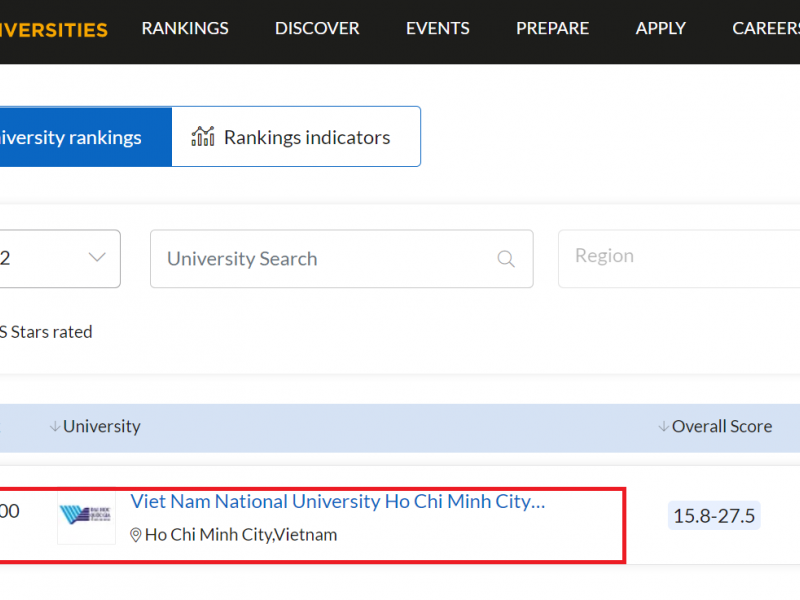Go to the EVENTS menu item
This screenshot has height=600, width=800.
tap(438, 28)
